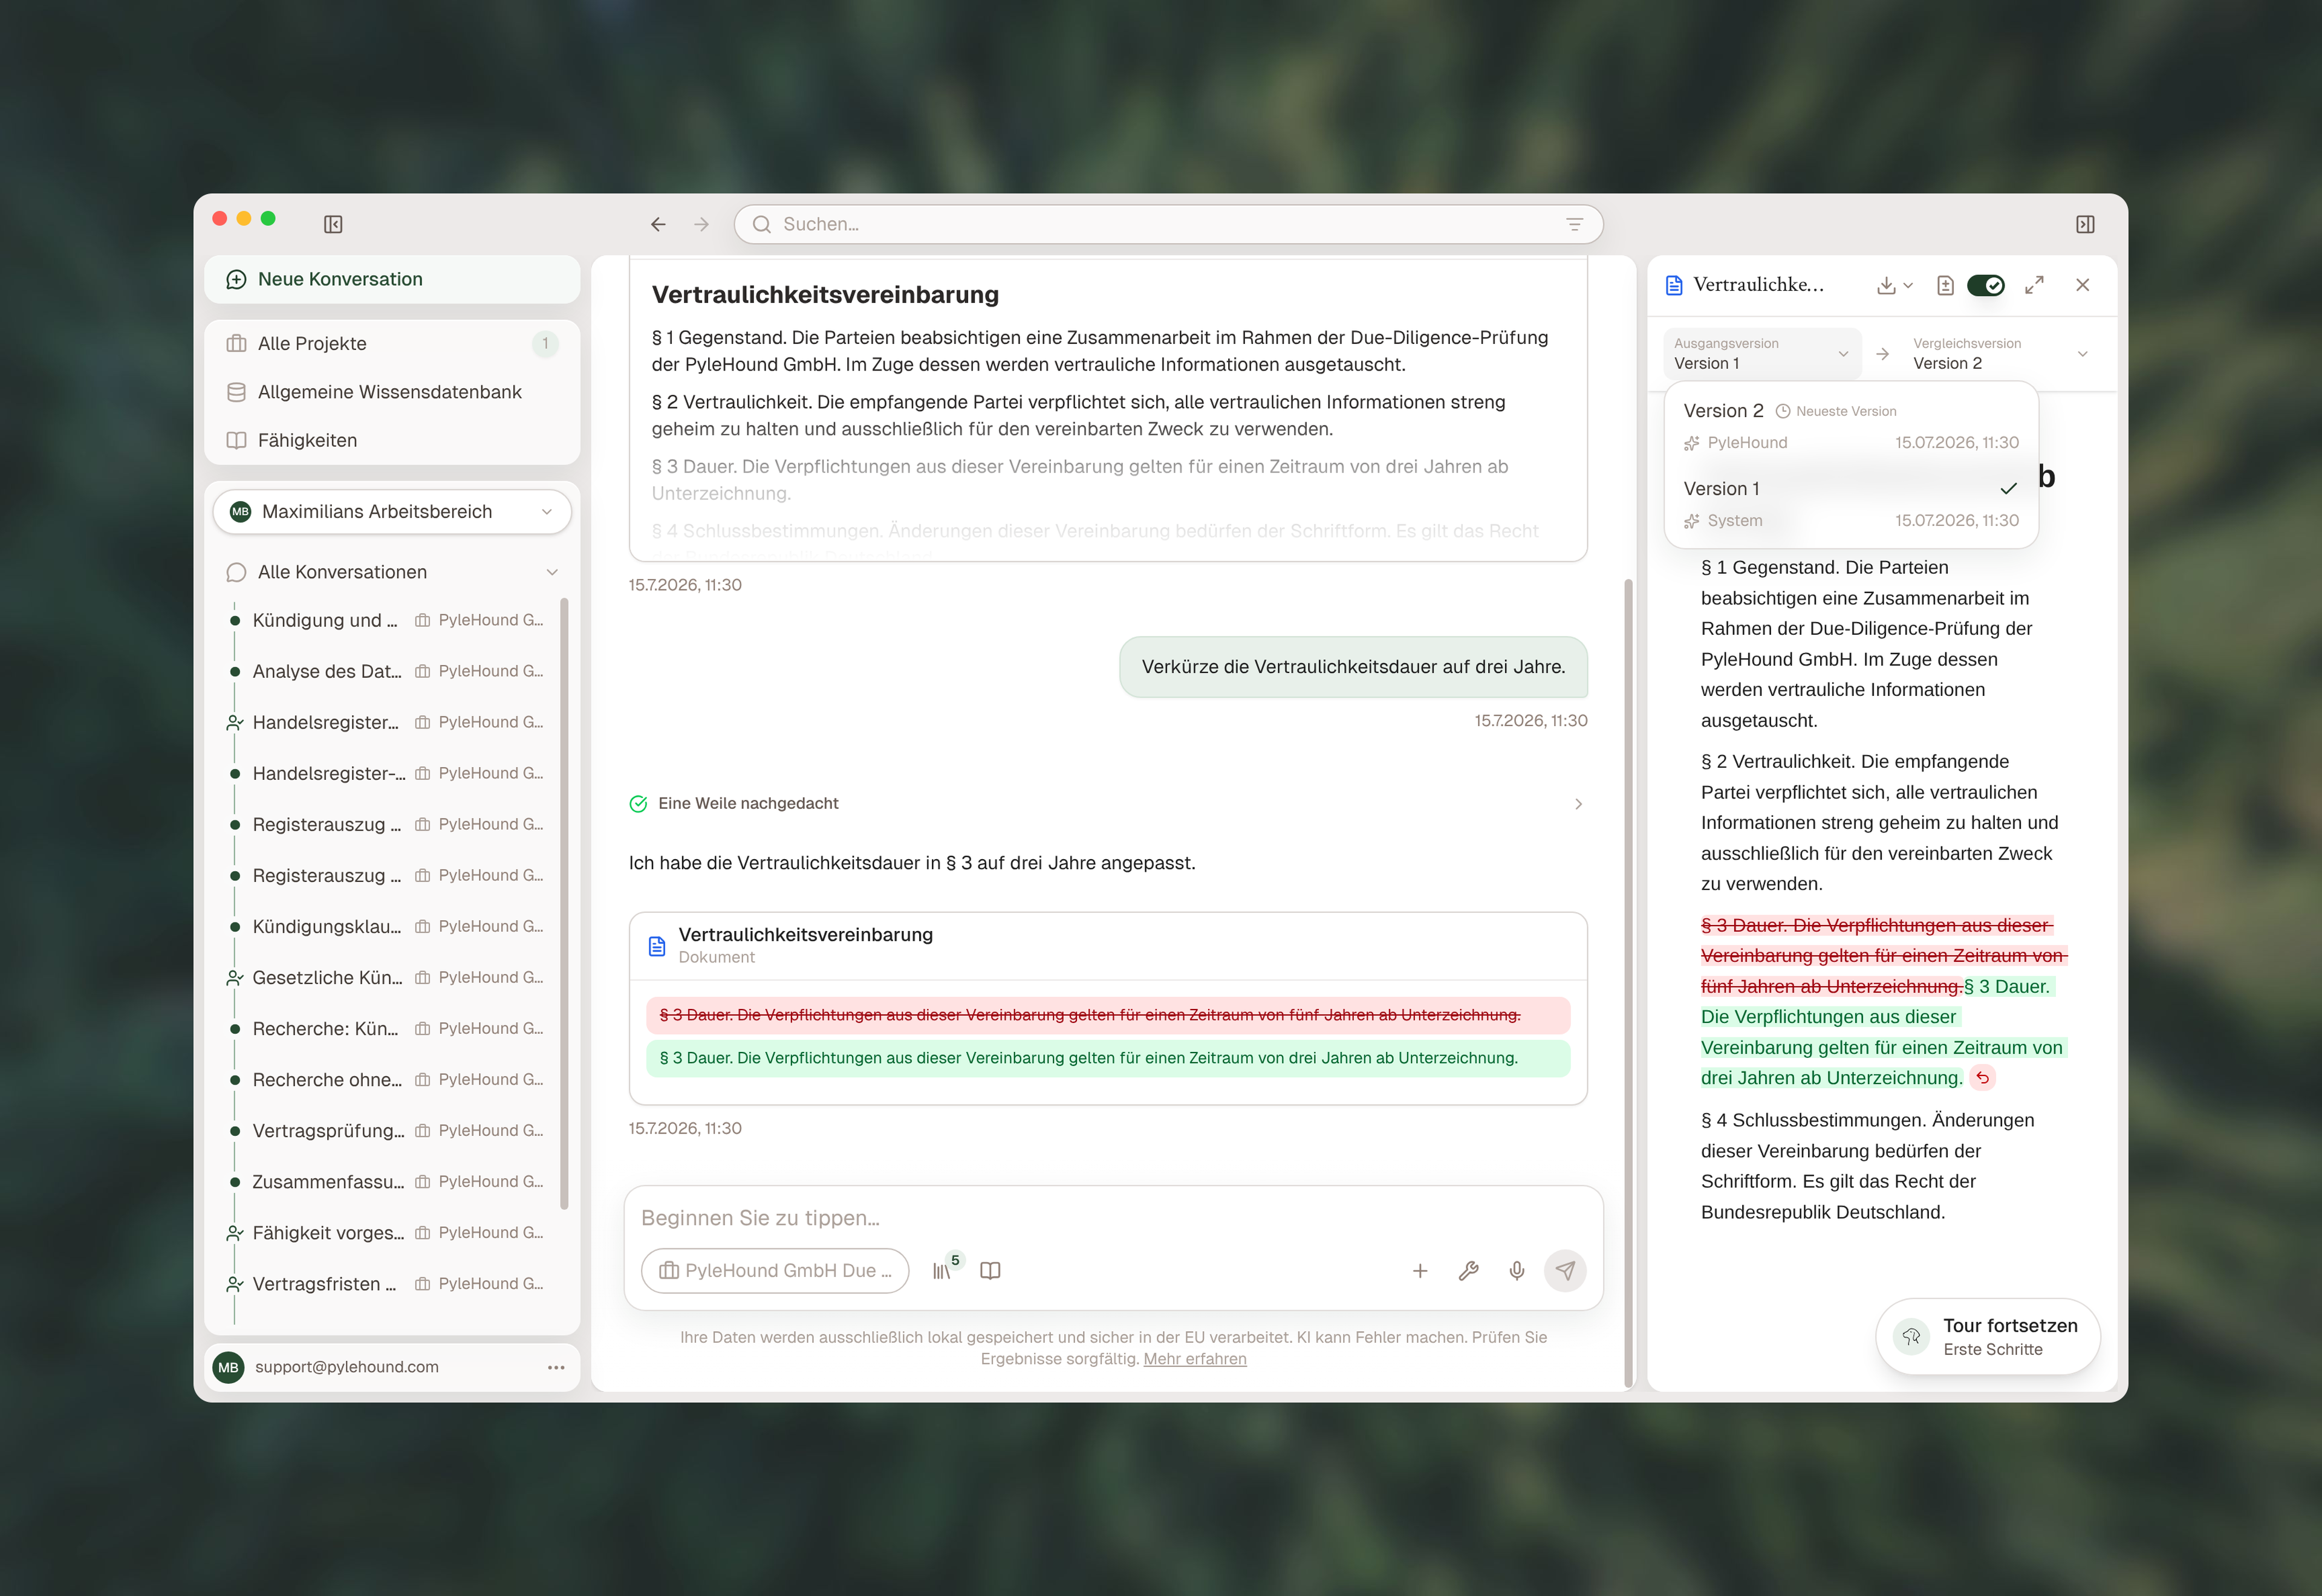Collapse the left sidebar panel icon
Viewport: 2322px width, 1596px height.
coord(333,224)
